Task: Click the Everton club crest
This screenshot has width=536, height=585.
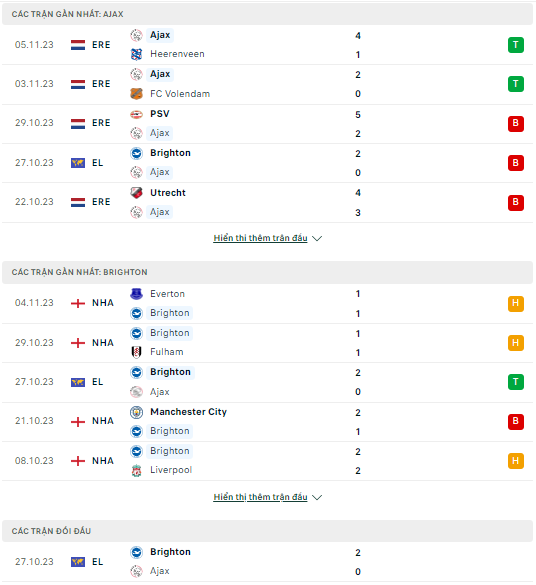Action: point(137,294)
